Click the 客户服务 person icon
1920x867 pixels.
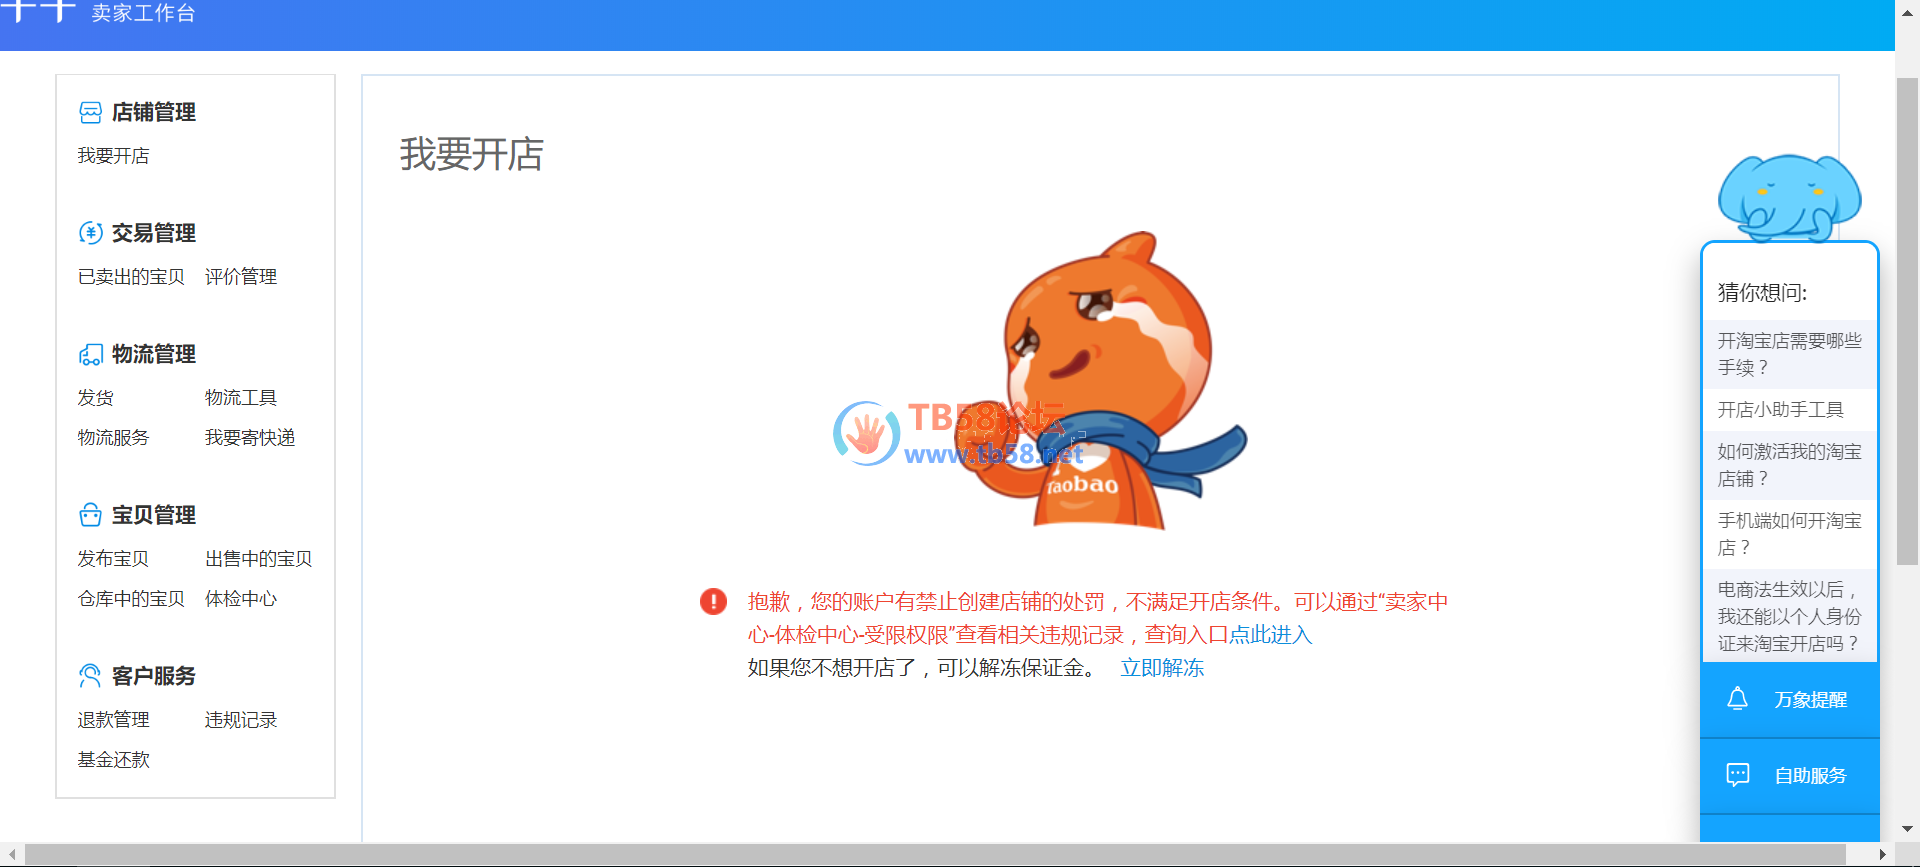(90, 676)
